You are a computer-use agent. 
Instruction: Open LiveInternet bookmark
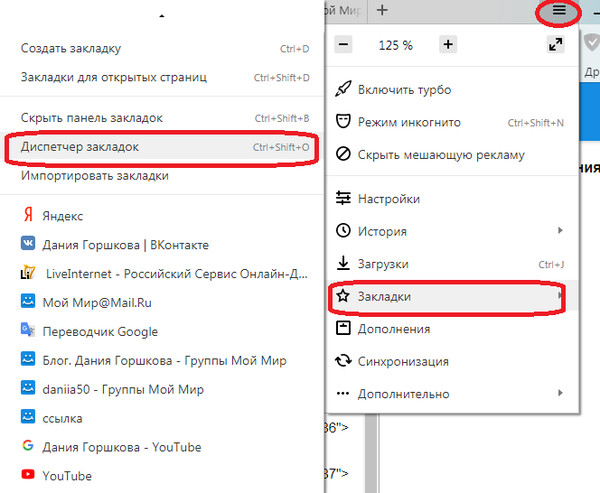tap(162, 274)
